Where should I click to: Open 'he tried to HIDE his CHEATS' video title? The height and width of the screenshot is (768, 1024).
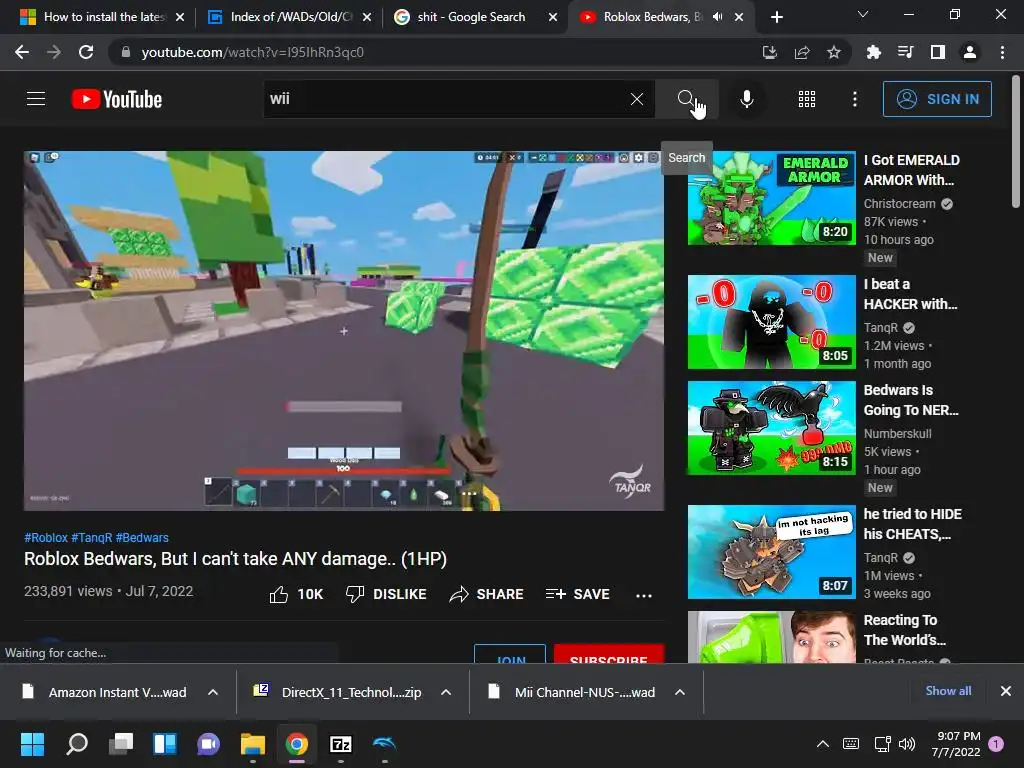(x=912, y=524)
